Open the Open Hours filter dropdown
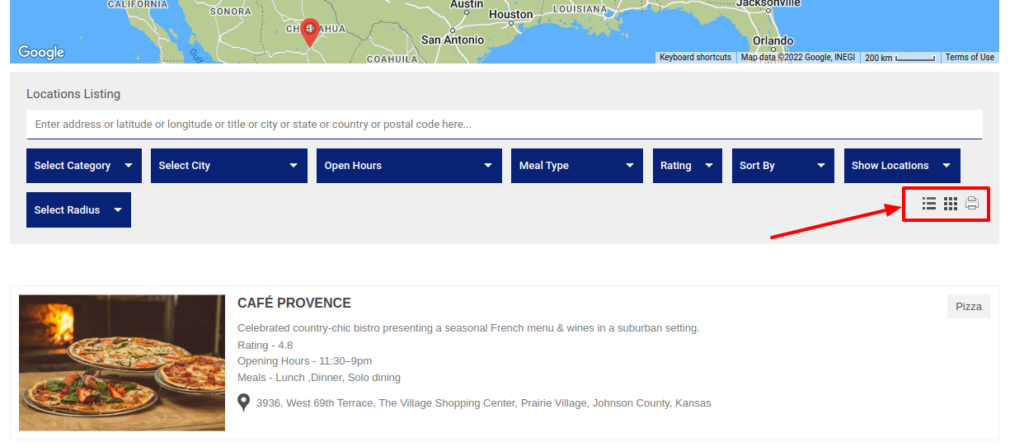 [408, 166]
